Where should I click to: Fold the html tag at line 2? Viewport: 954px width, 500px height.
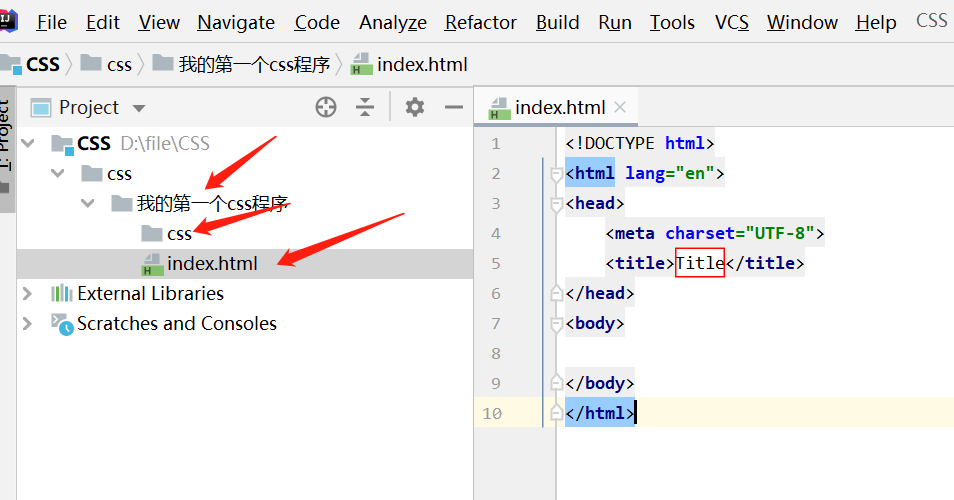click(555, 175)
